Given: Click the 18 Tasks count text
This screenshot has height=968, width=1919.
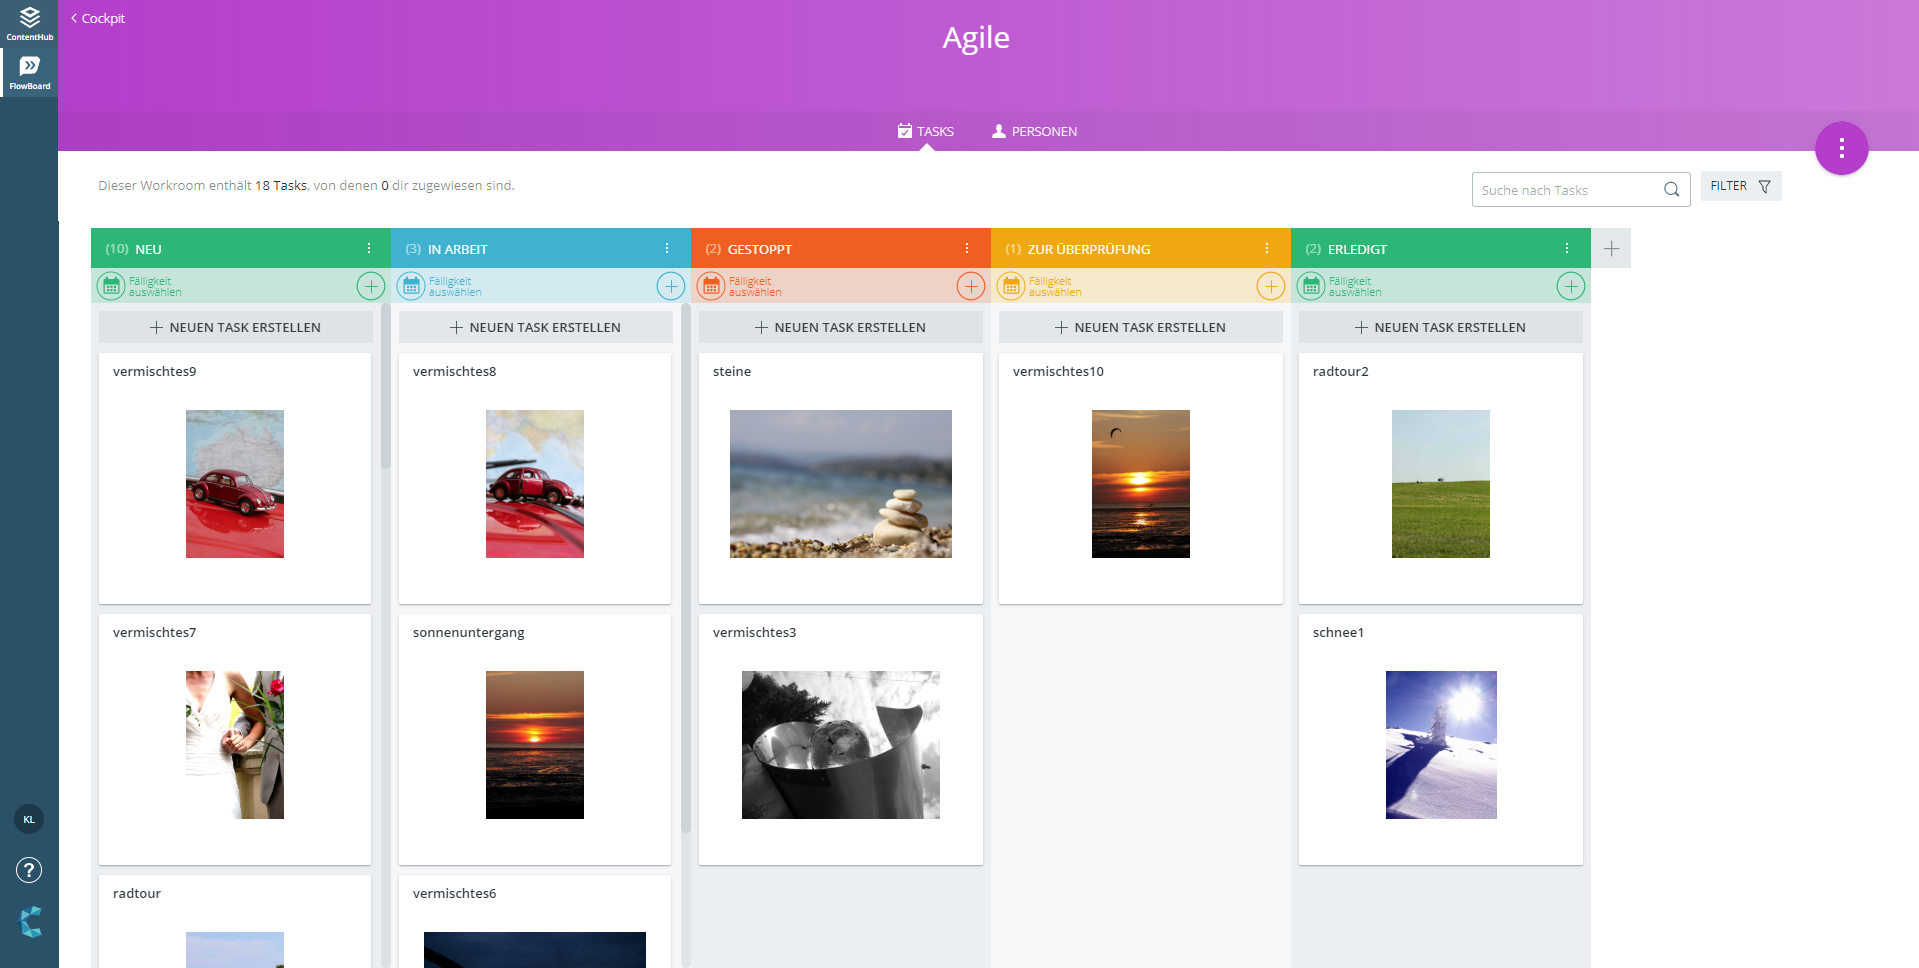Looking at the screenshot, I should pyautogui.click(x=281, y=185).
